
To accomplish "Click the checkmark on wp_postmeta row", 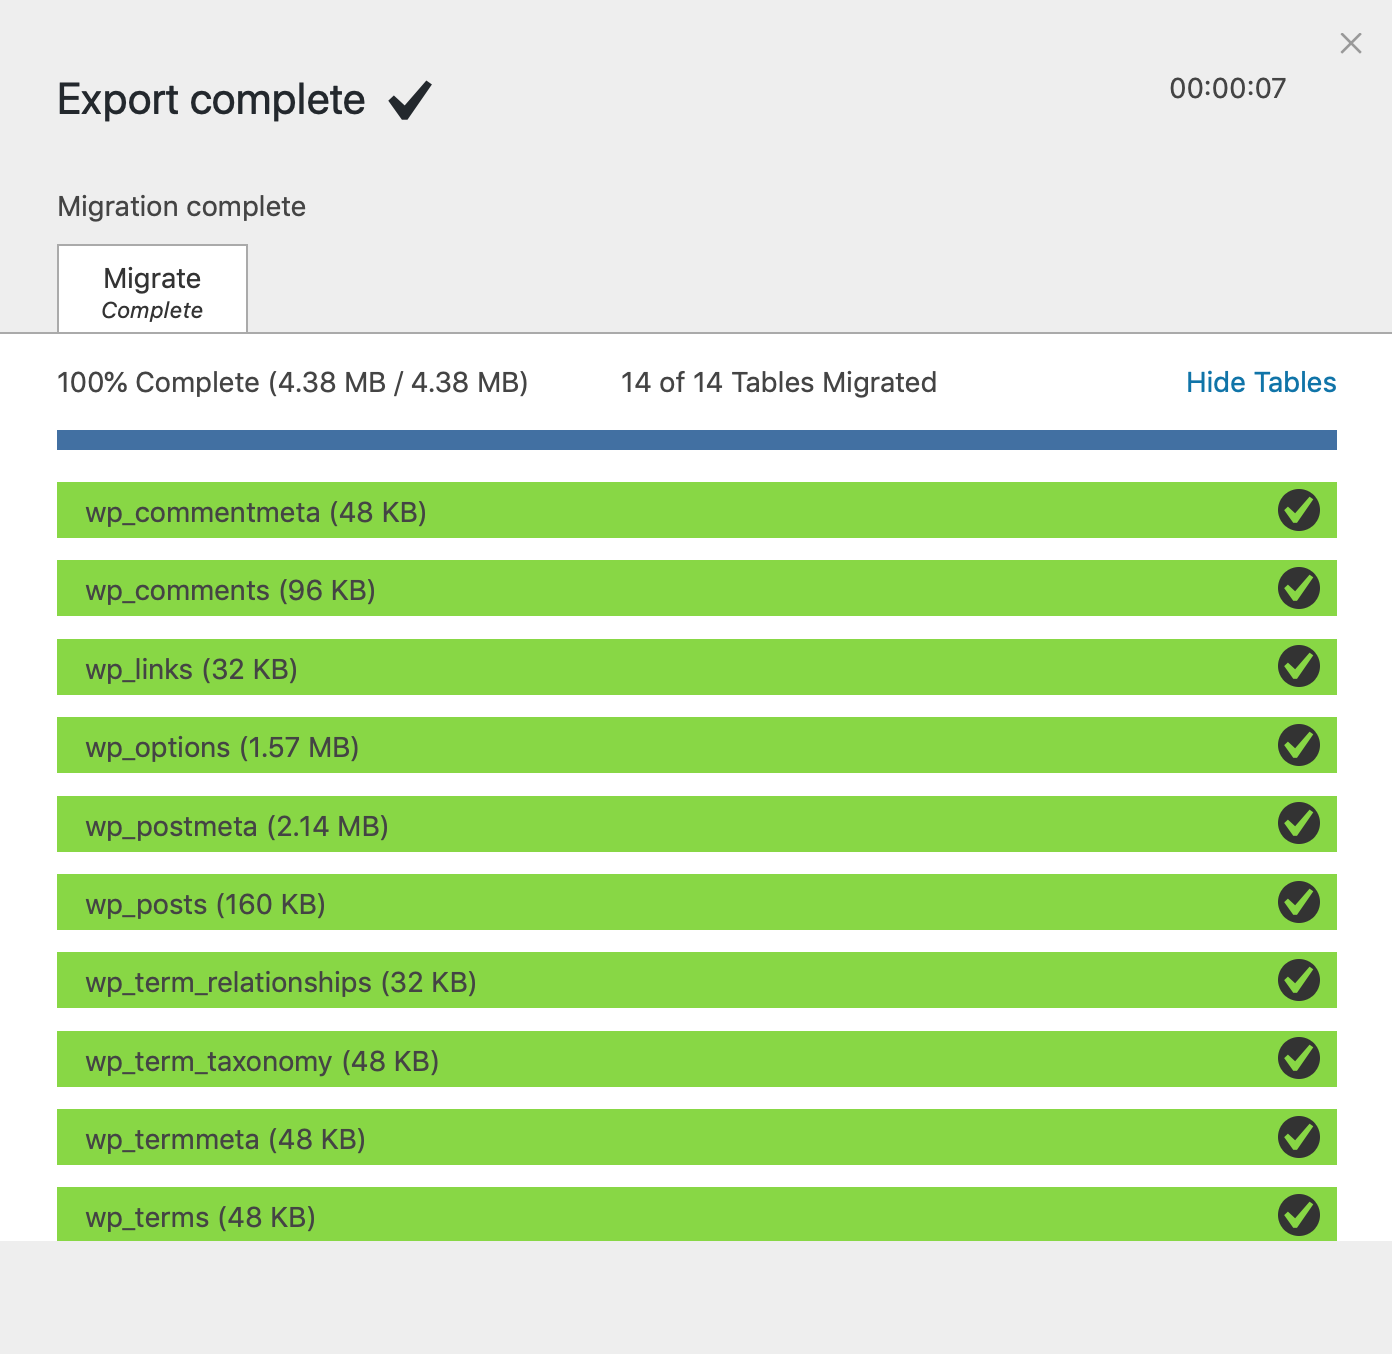I will 1298,824.
